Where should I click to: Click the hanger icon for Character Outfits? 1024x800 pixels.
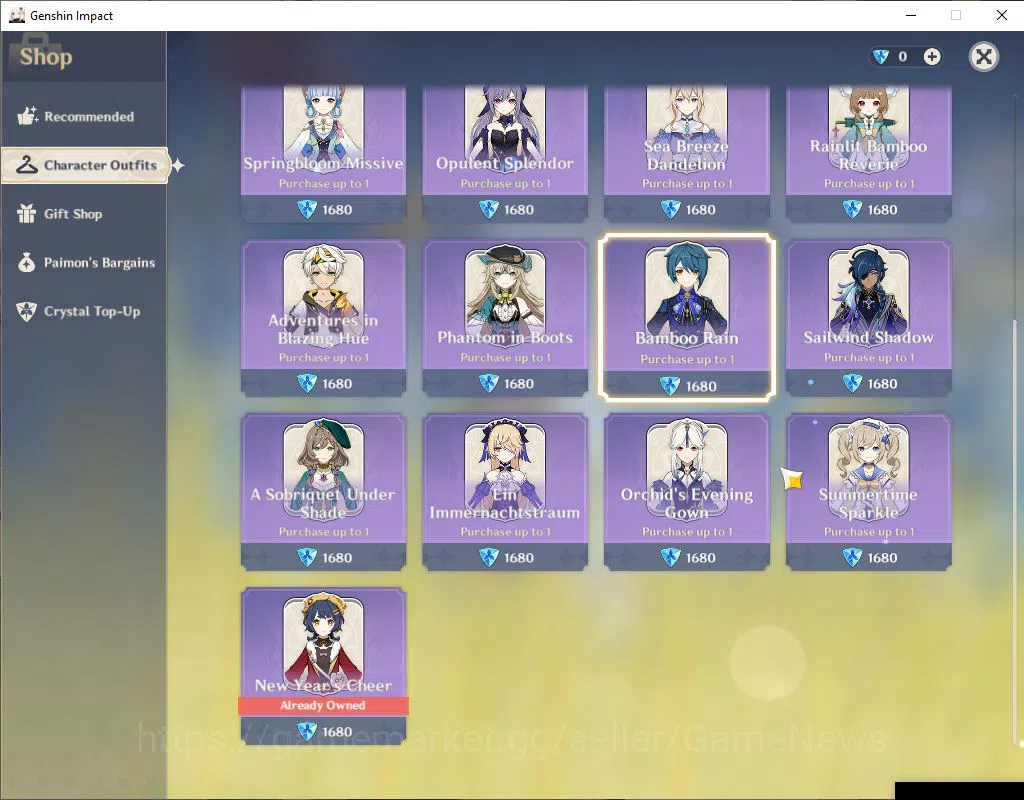coord(27,165)
